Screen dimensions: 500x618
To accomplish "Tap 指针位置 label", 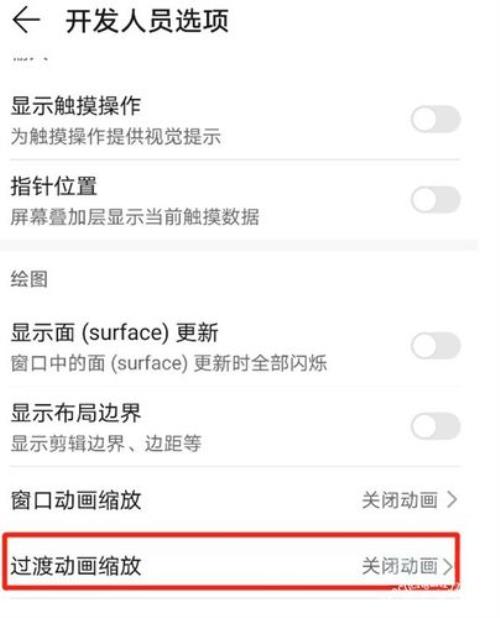I will coord(54,186).
